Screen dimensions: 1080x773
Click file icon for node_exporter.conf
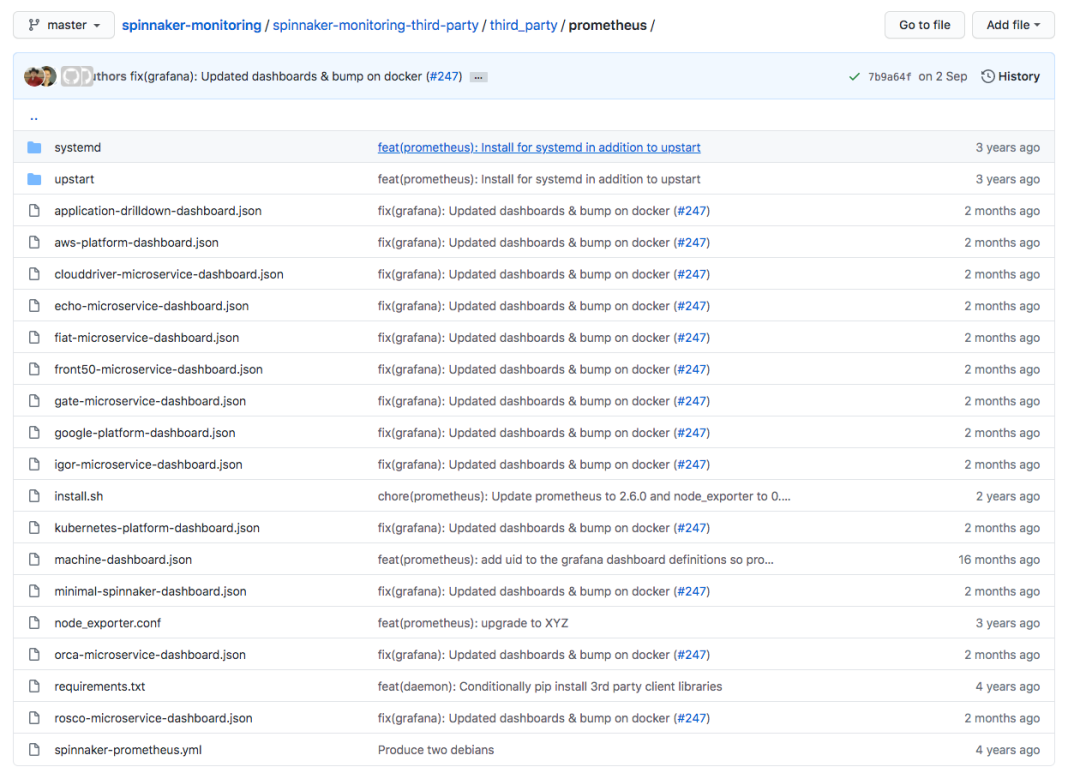pyautogui.click(x=34, y=623)
